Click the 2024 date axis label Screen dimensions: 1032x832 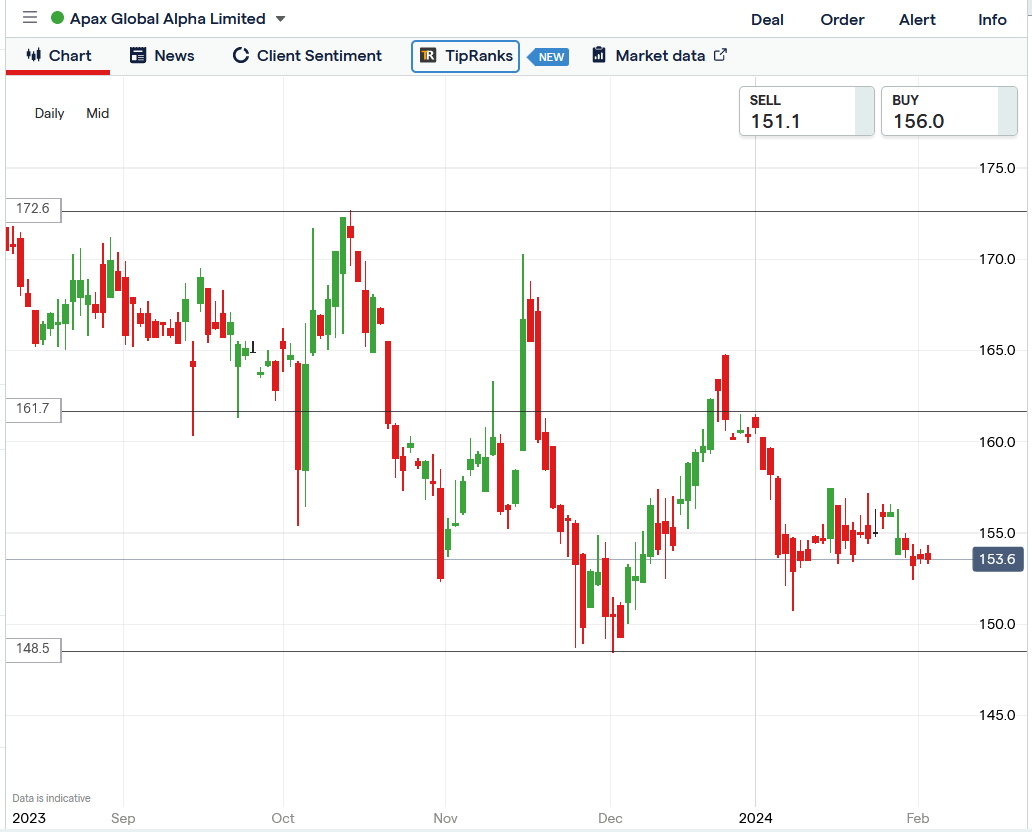tap(756, 818)
